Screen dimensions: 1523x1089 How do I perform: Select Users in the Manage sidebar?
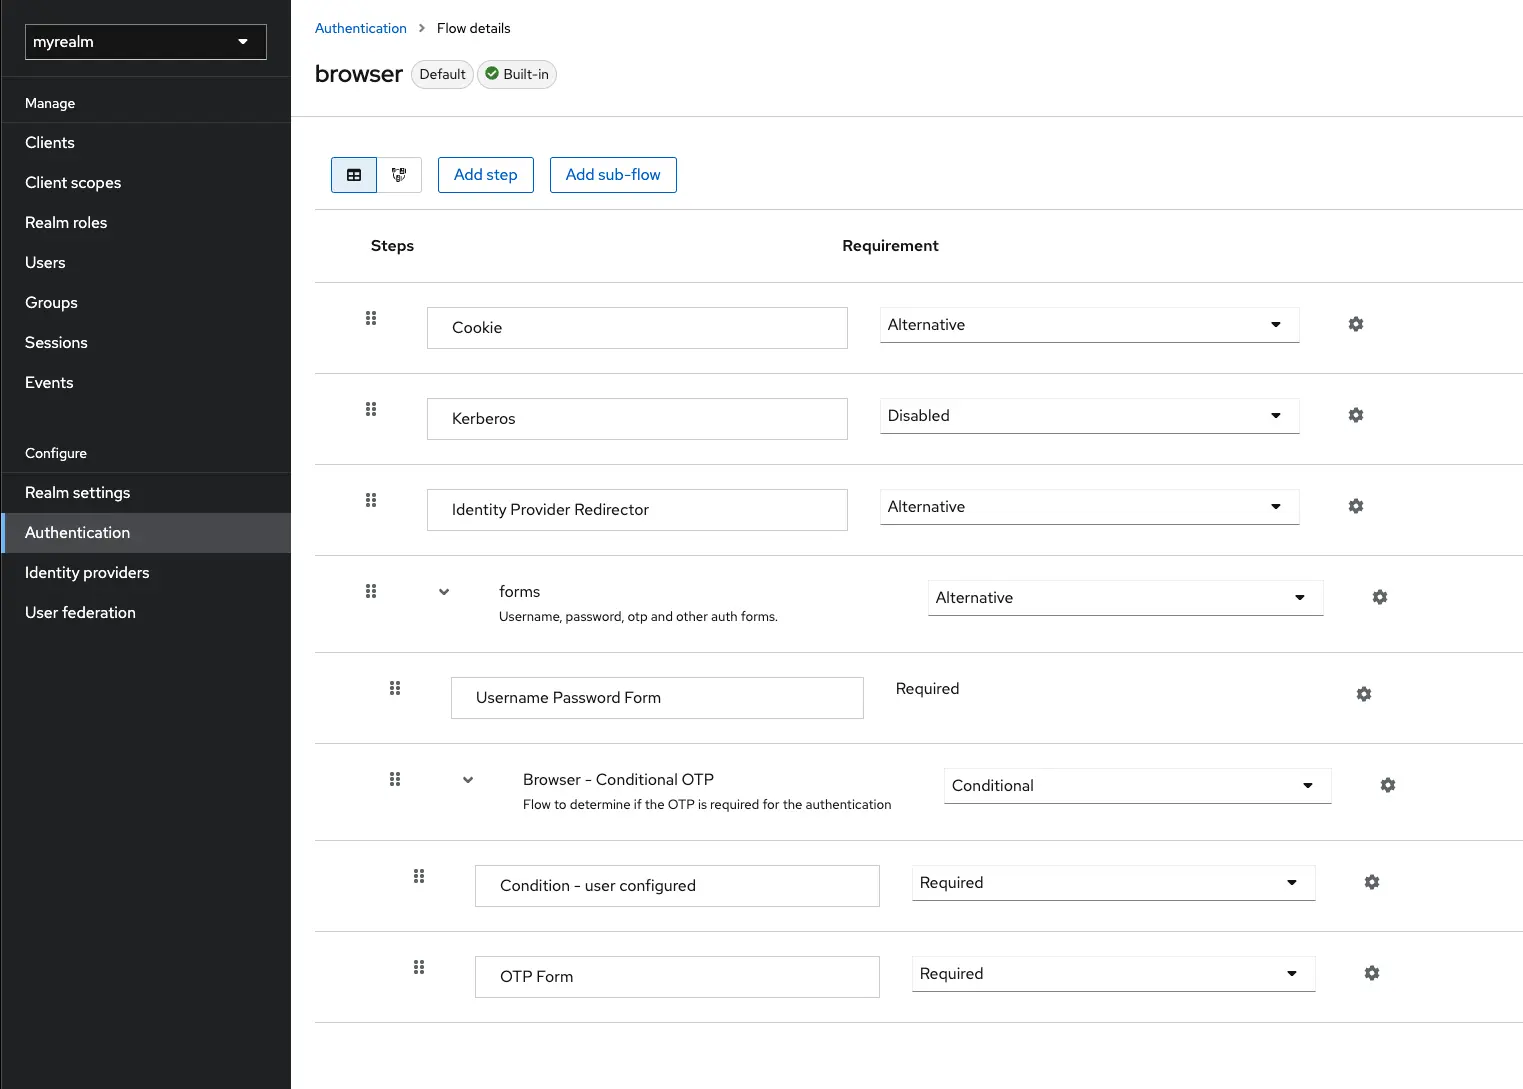45,262
